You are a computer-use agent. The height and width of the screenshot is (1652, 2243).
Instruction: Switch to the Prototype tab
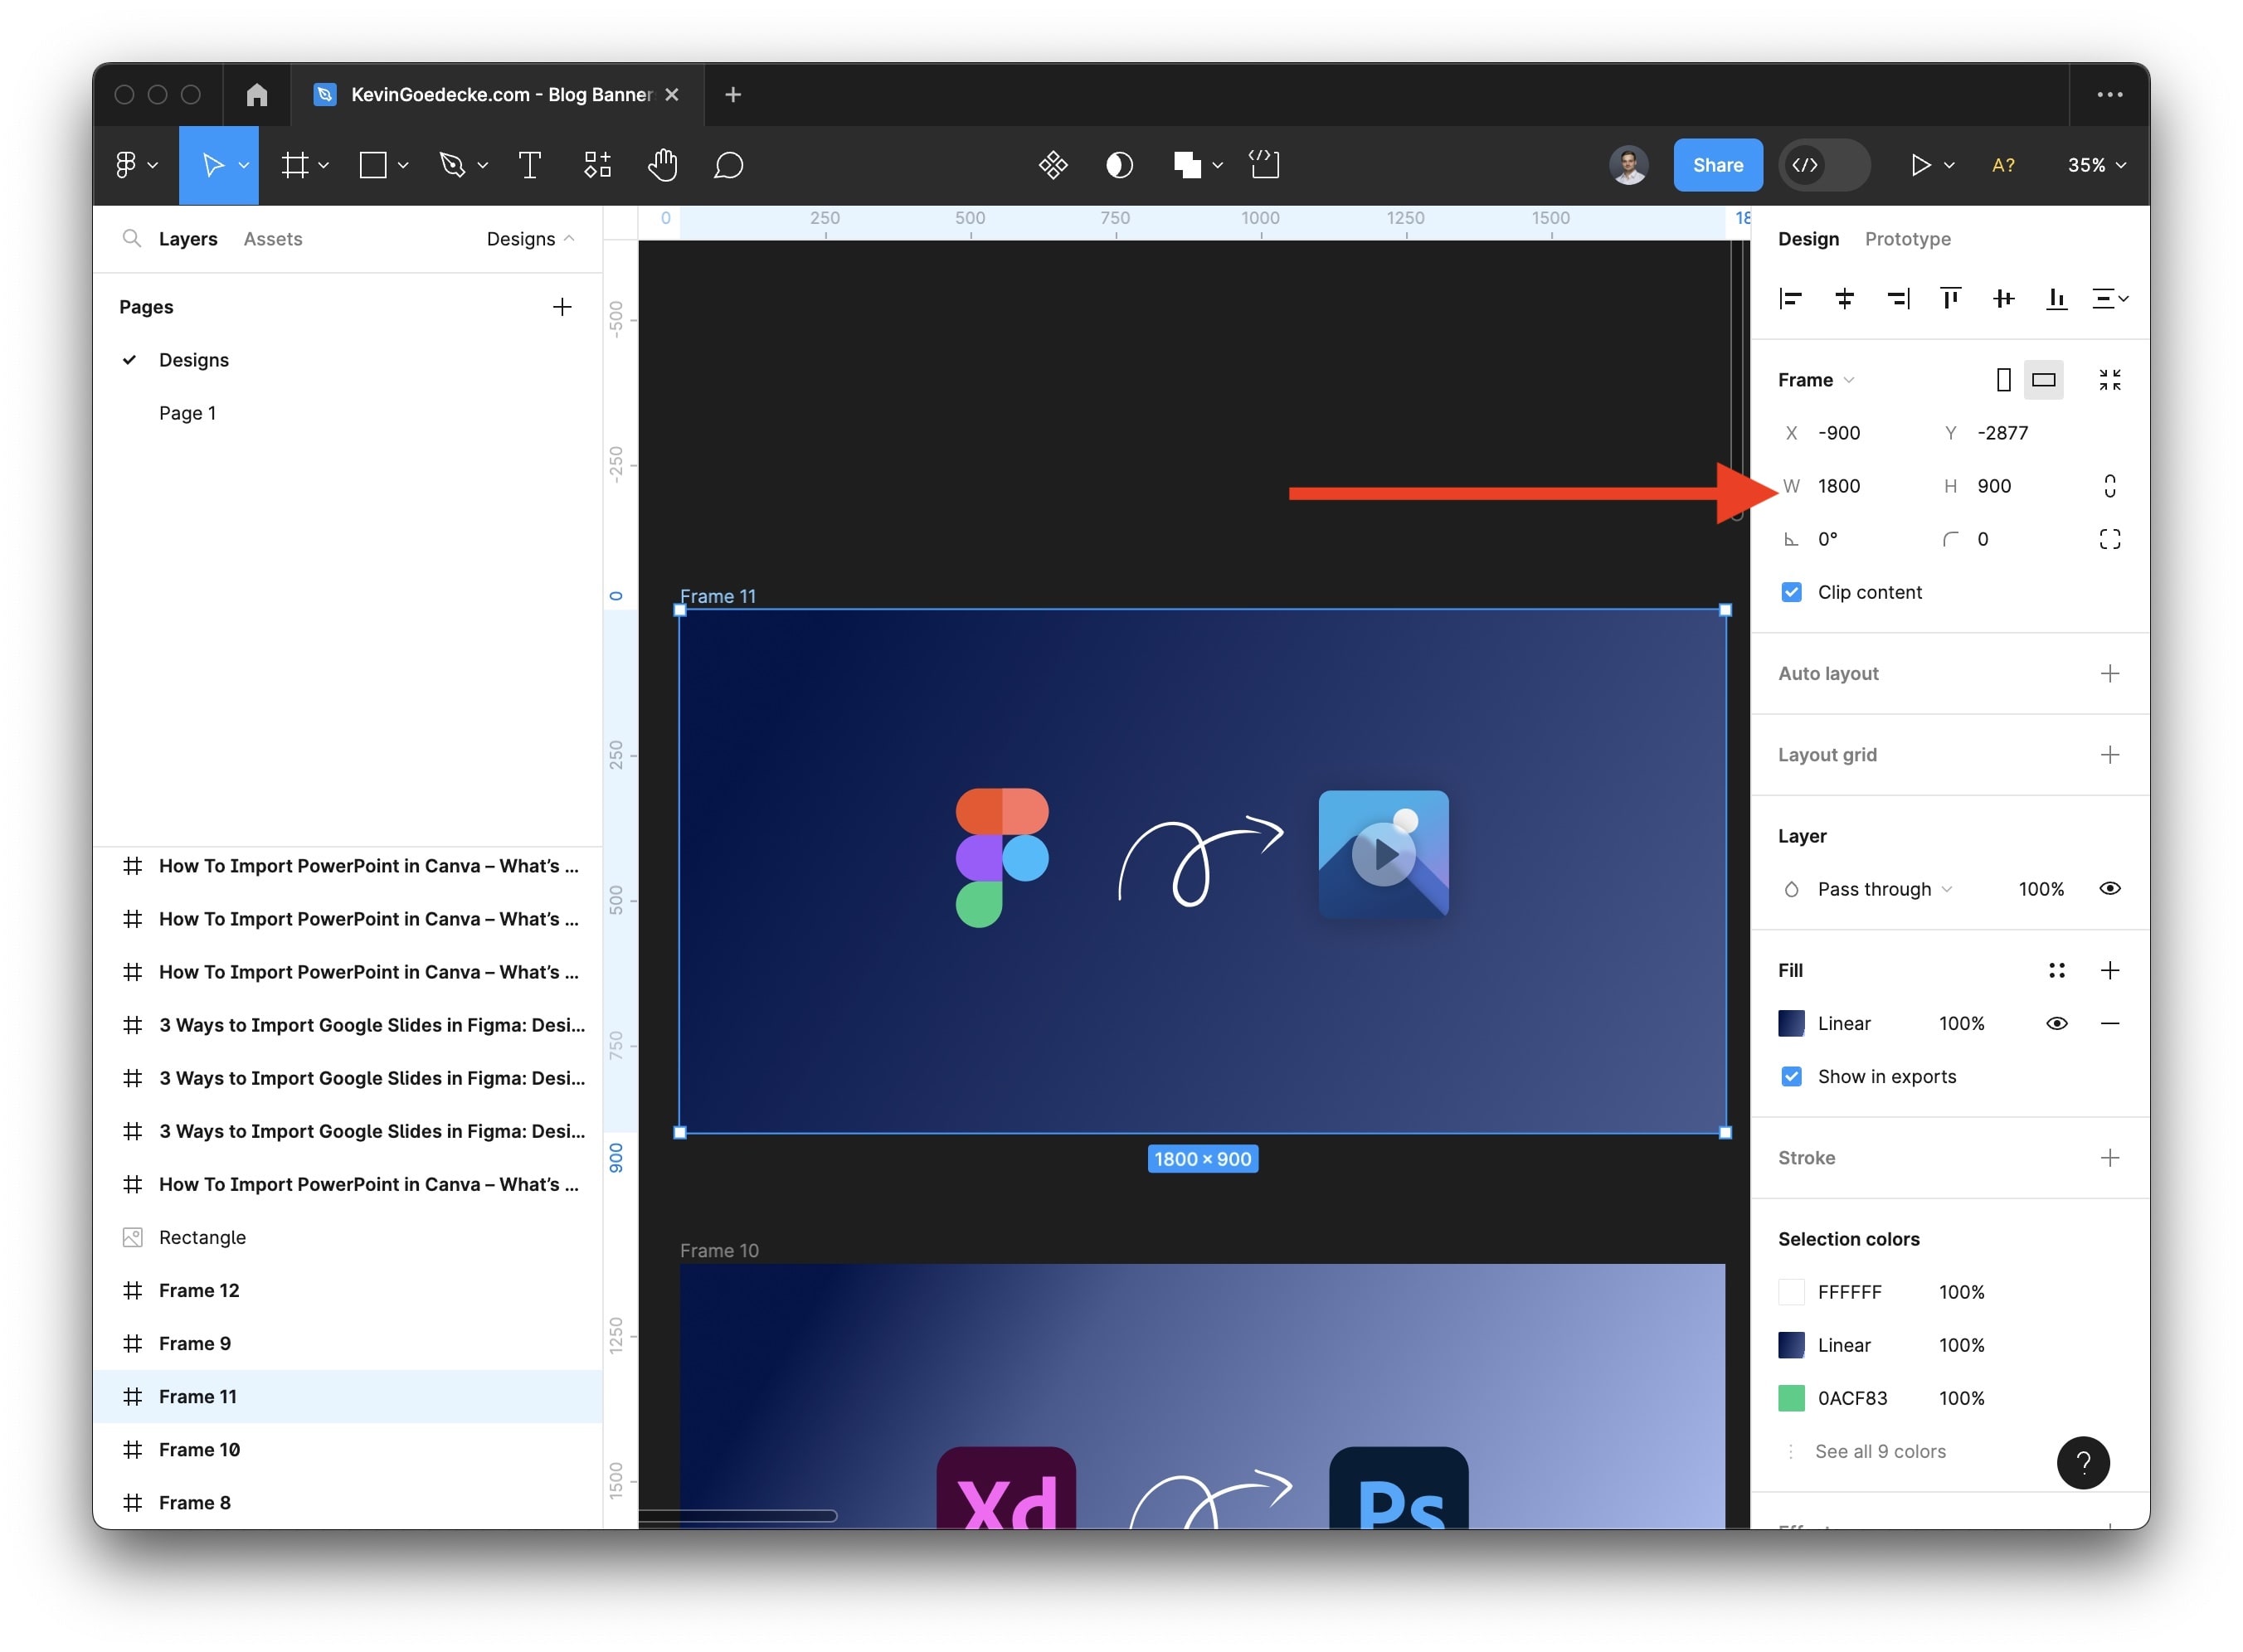[x=1907, y=239]
